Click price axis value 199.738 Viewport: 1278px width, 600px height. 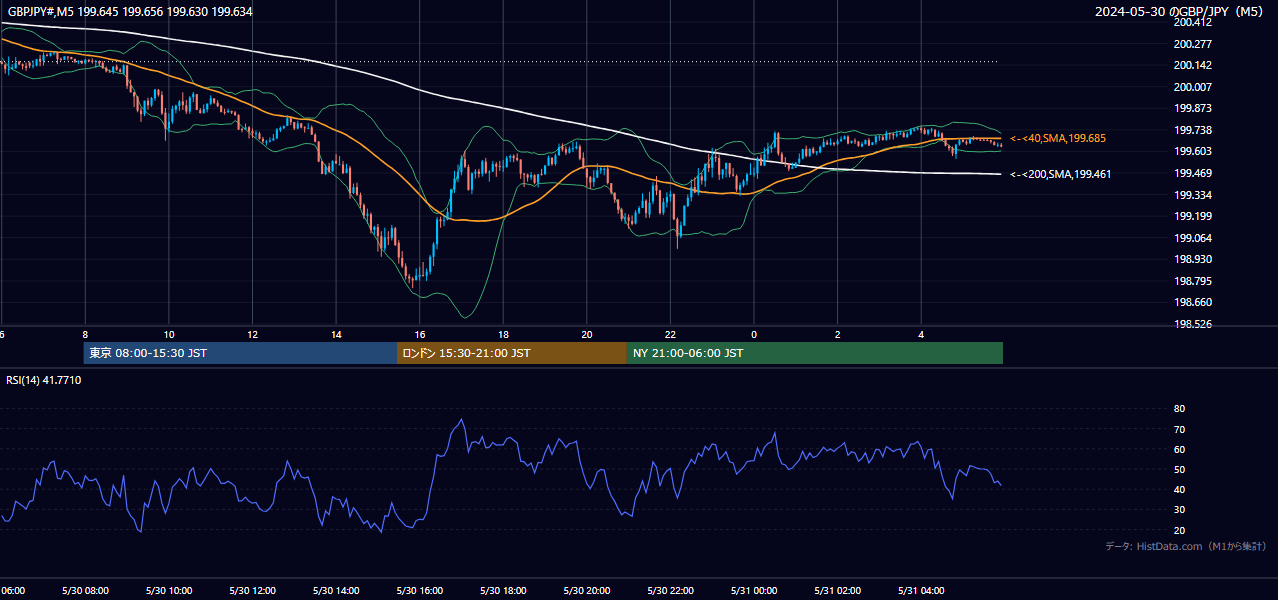point(1192,130)
